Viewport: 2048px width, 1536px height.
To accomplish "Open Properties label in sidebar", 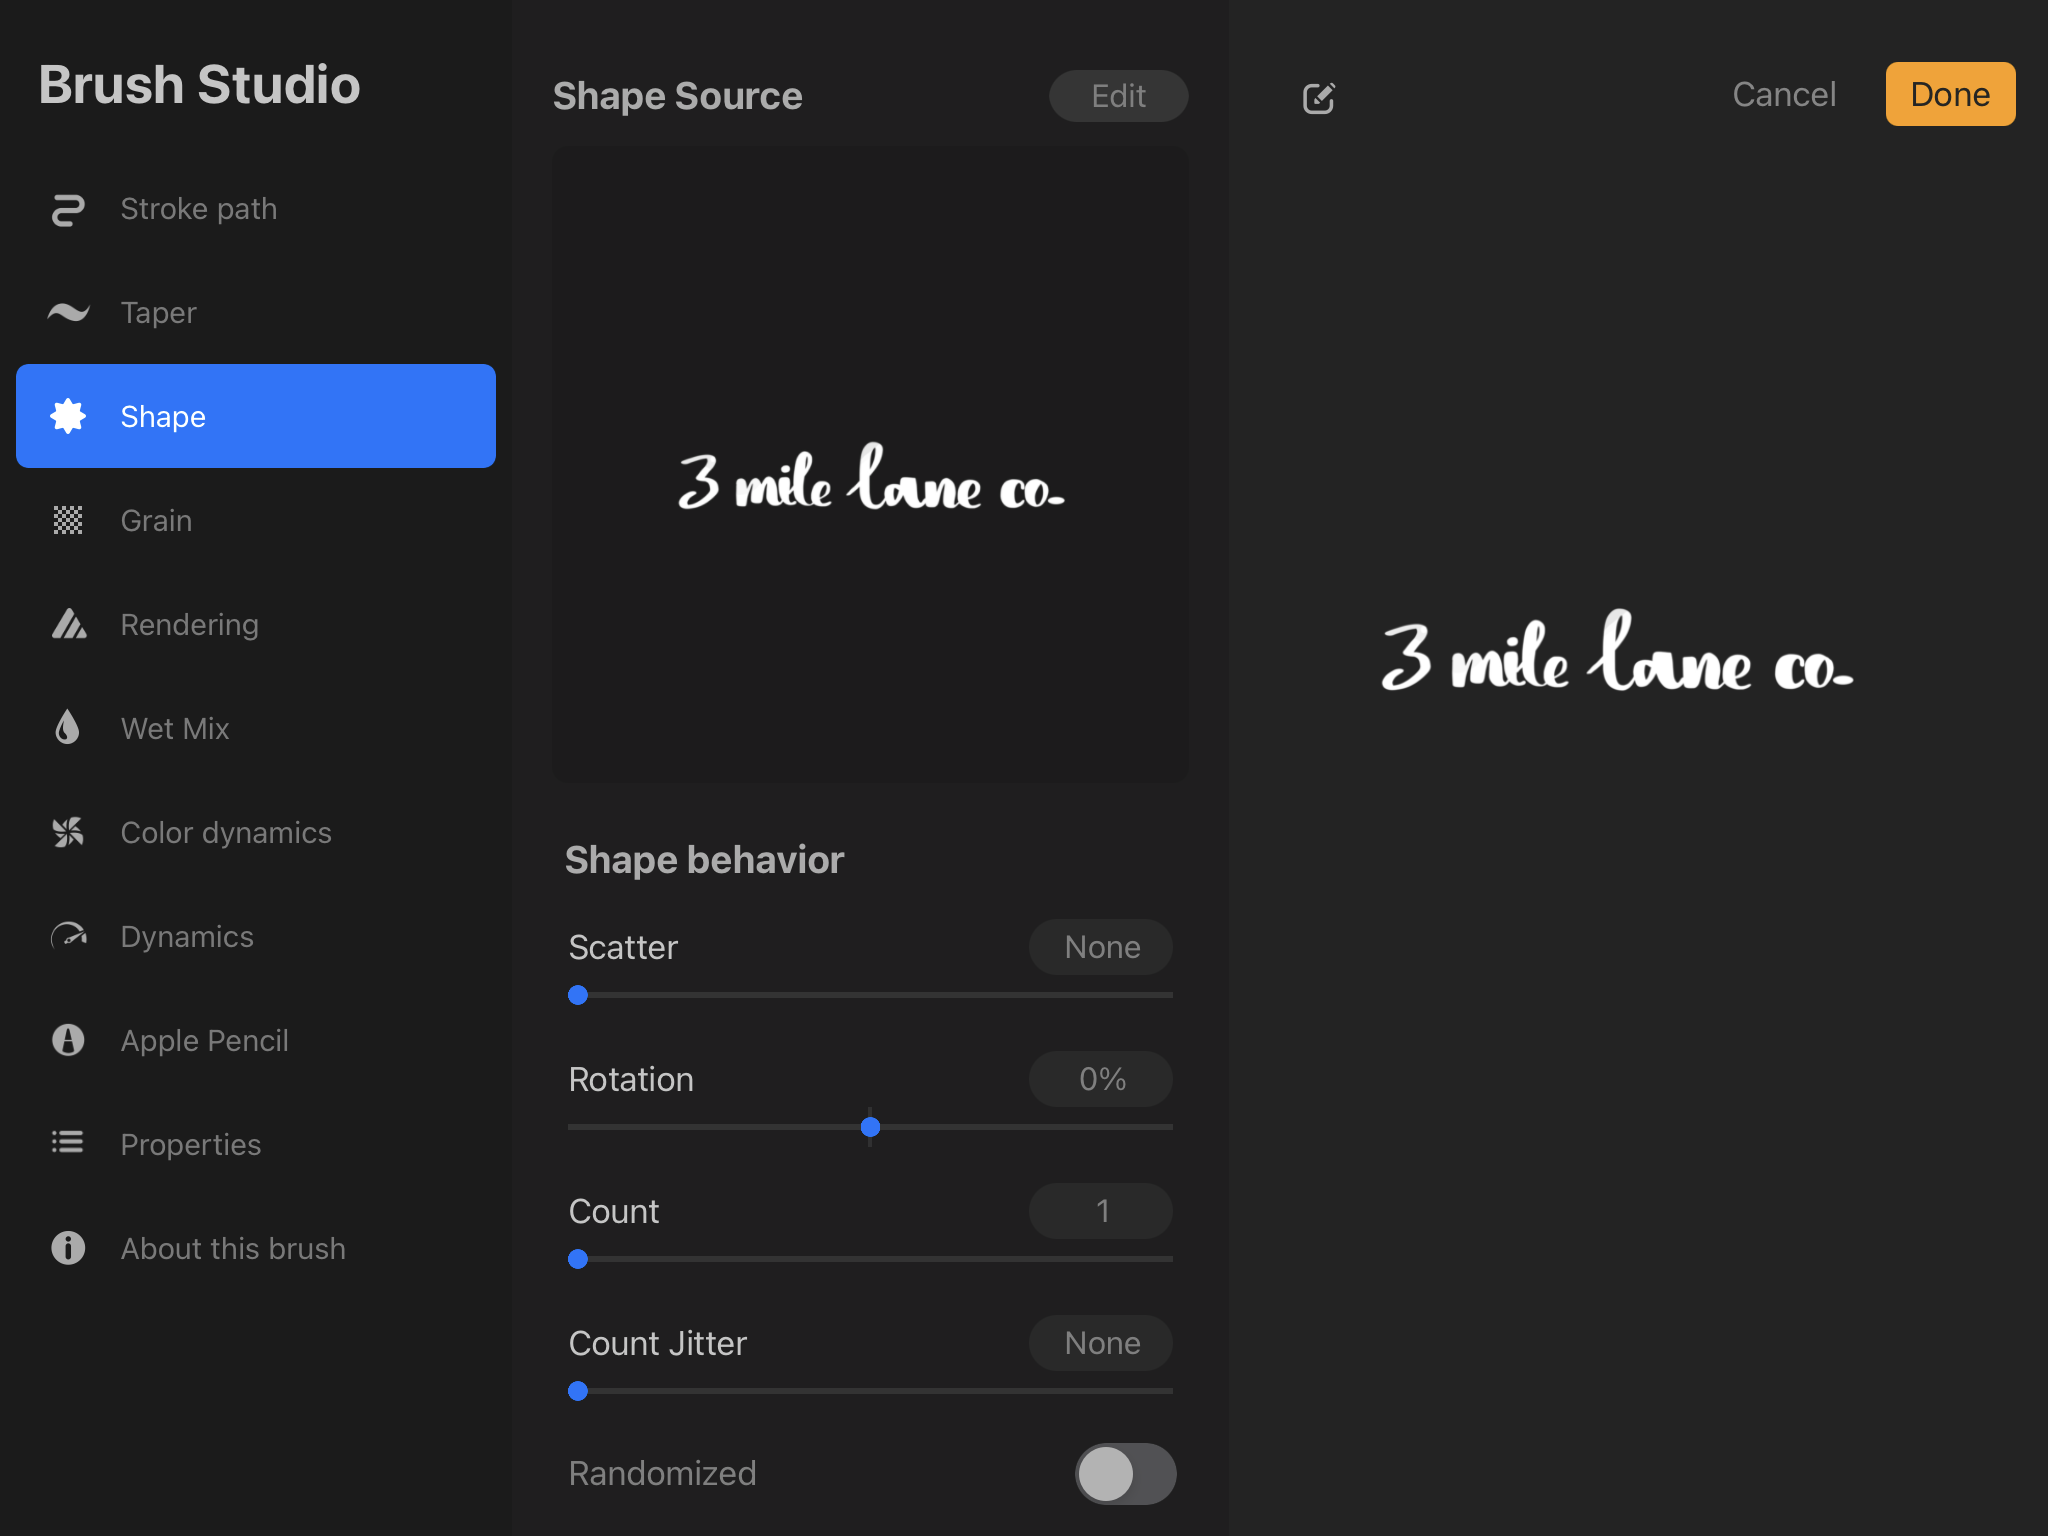I will click(190, 1145).
